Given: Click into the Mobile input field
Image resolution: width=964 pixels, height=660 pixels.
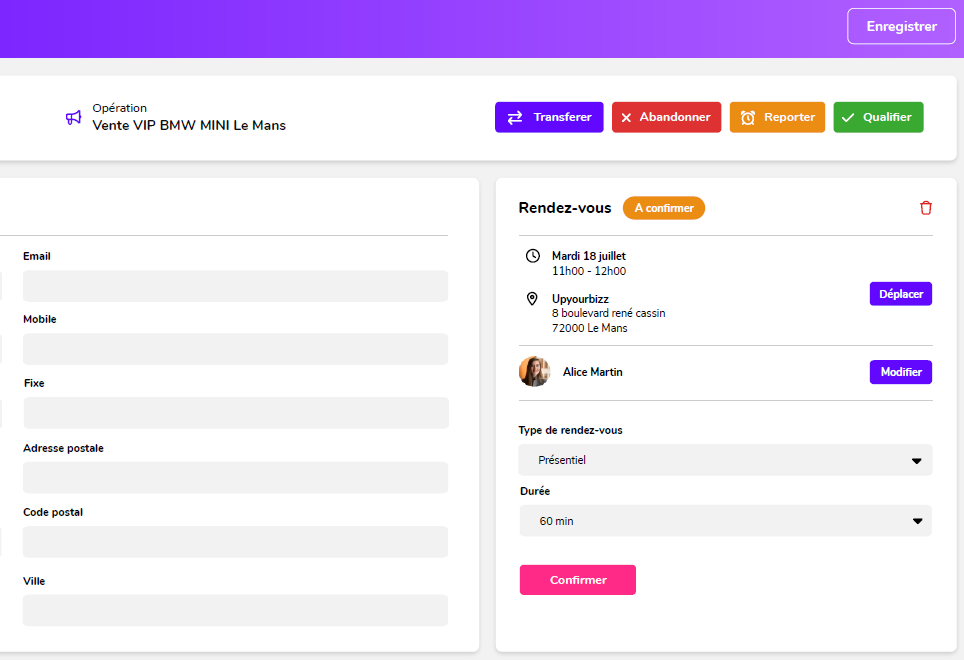Looking at the screenshot, I should 235,349.
